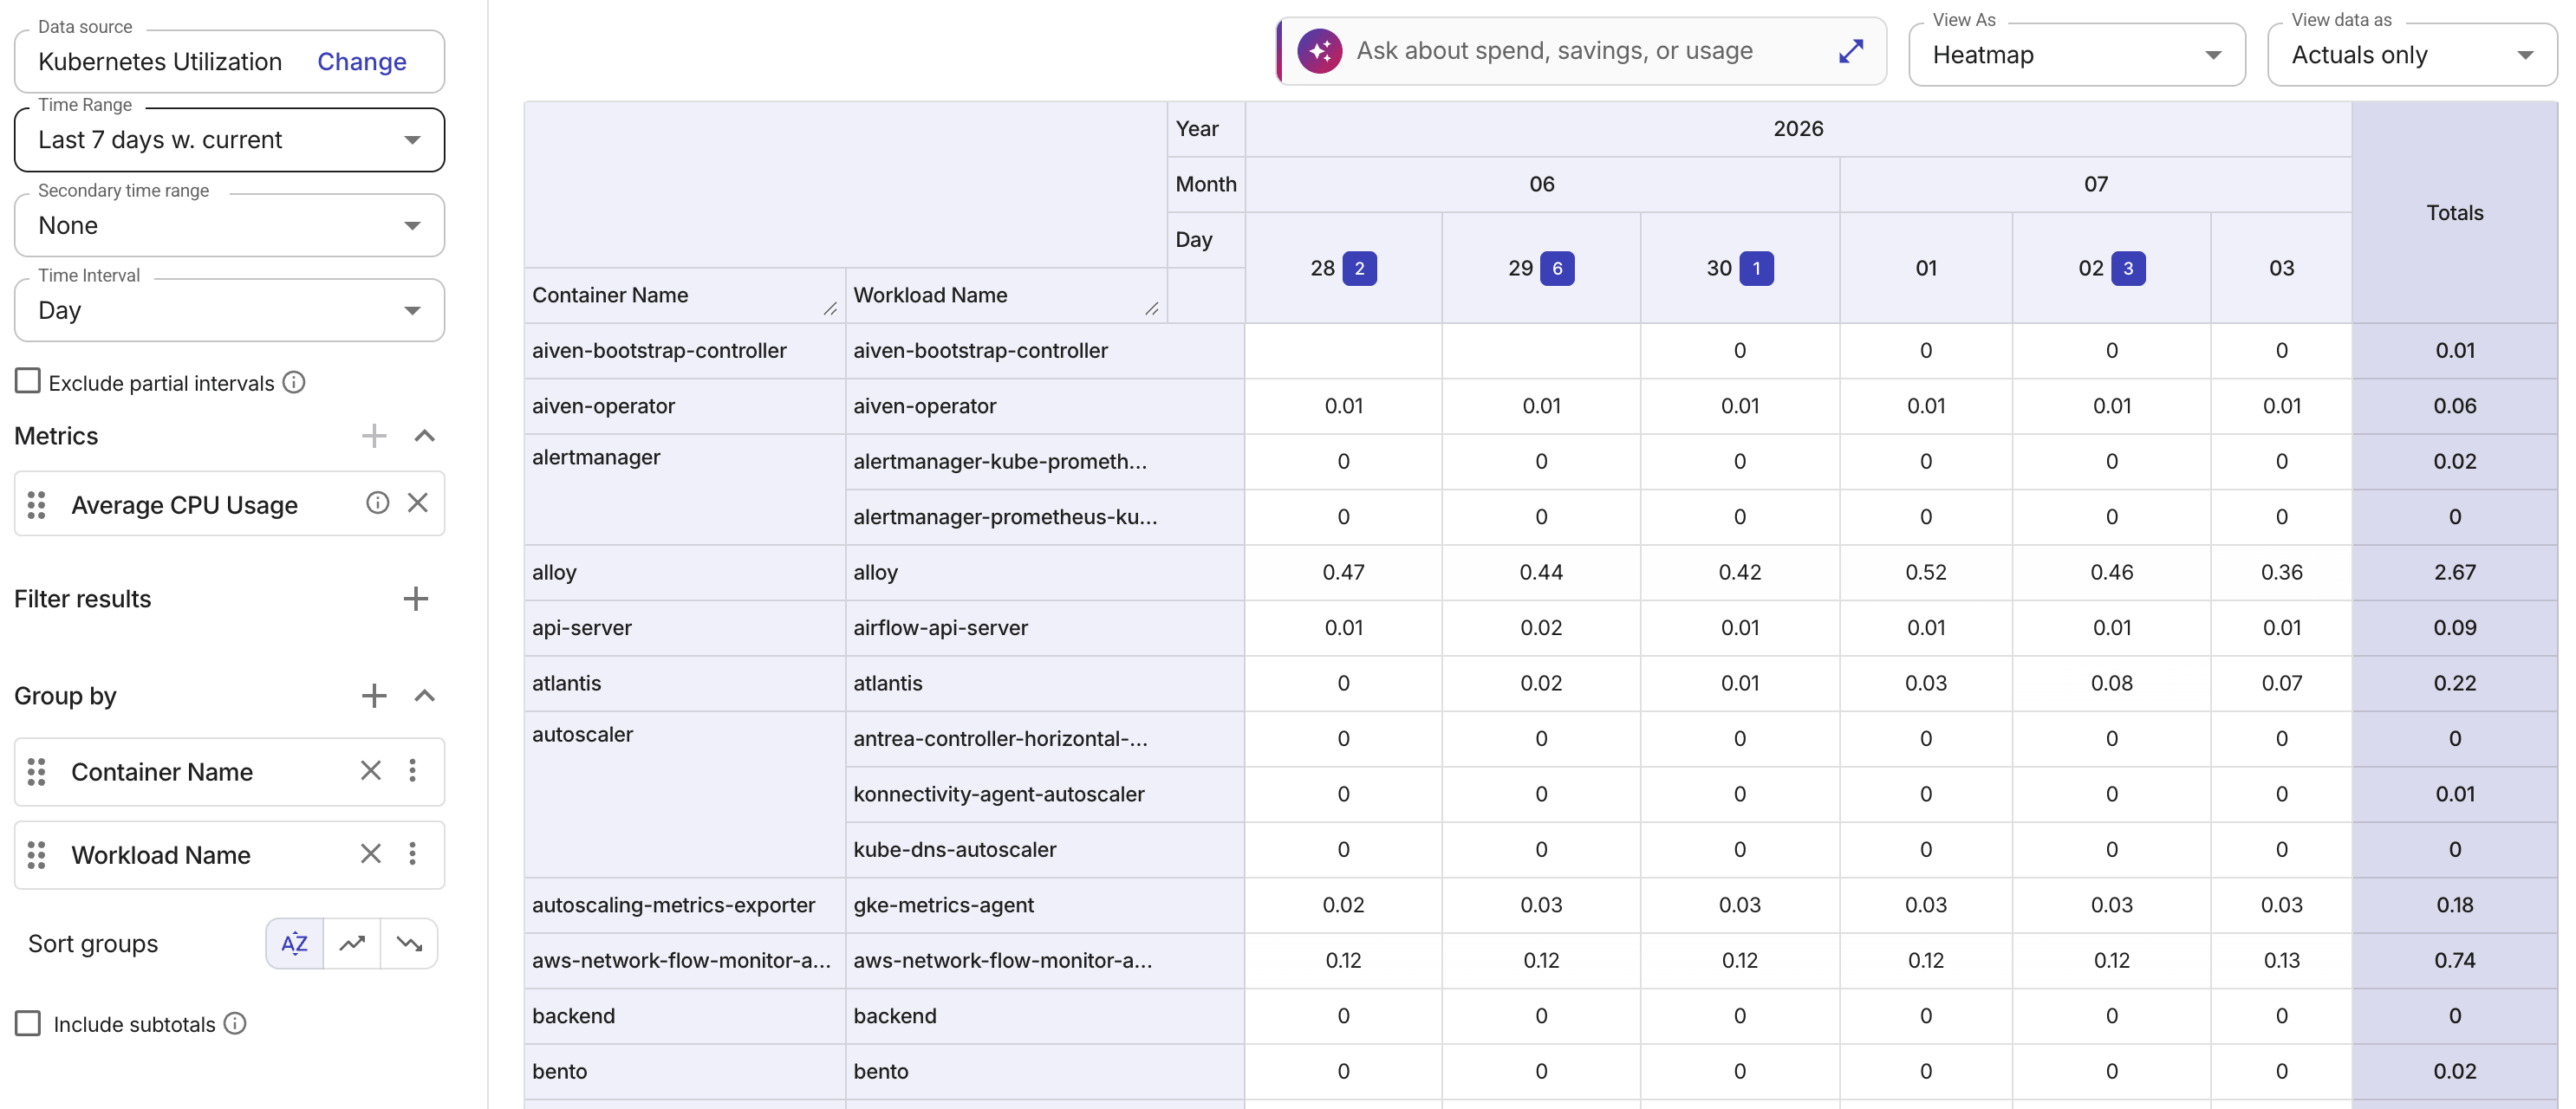
Task: Select the bento container row
Action: coord(684,1072)
